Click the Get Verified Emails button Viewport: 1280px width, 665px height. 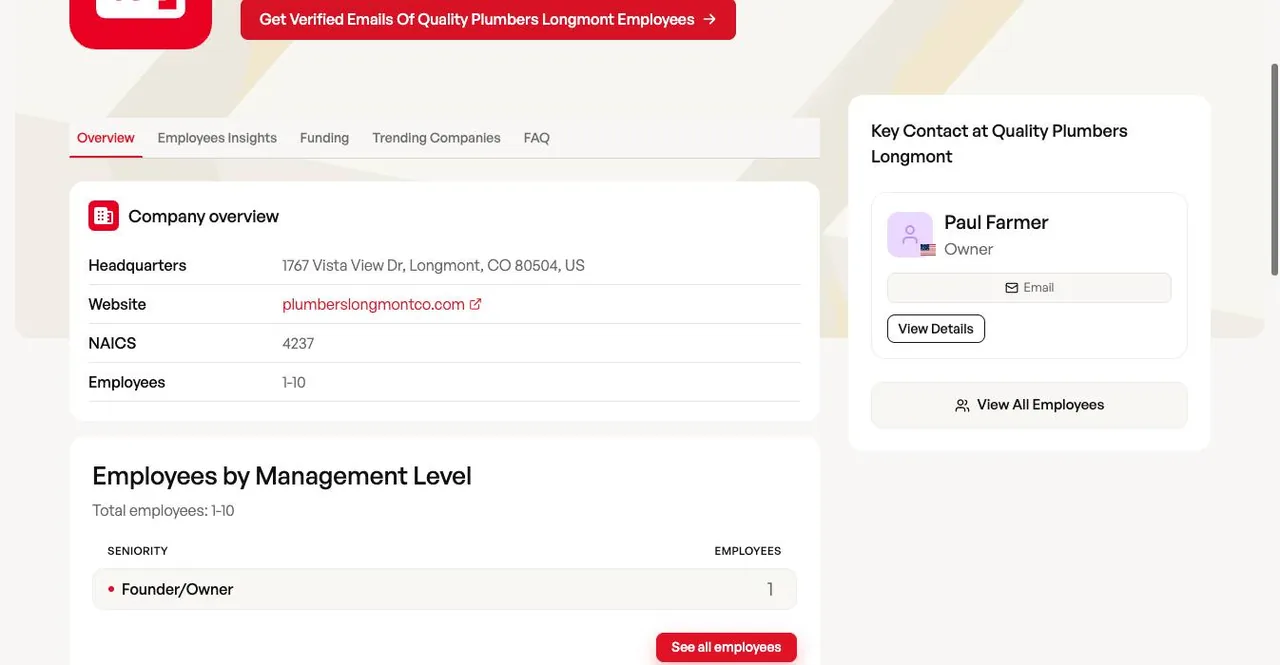(488, 19)
